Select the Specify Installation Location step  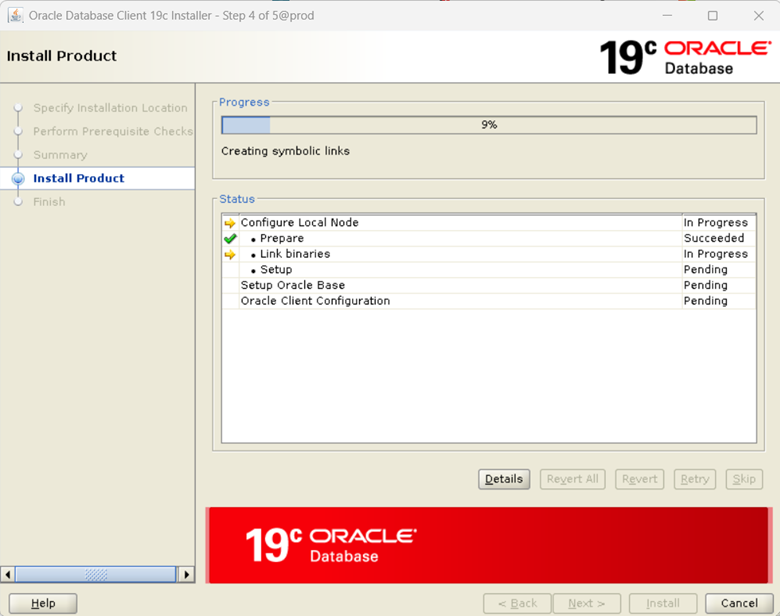click(110, 108)
